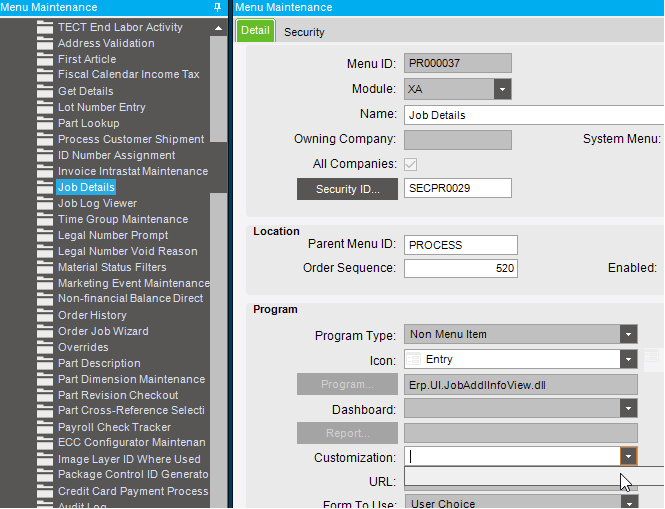Select ECC Configurator Maintenan tree item

131,442
